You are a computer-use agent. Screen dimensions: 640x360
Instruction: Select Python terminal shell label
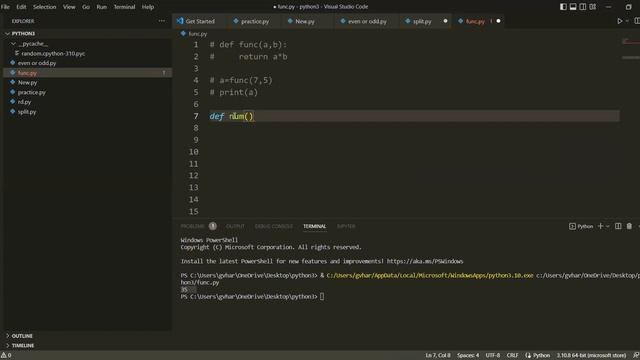pos(581,226)
